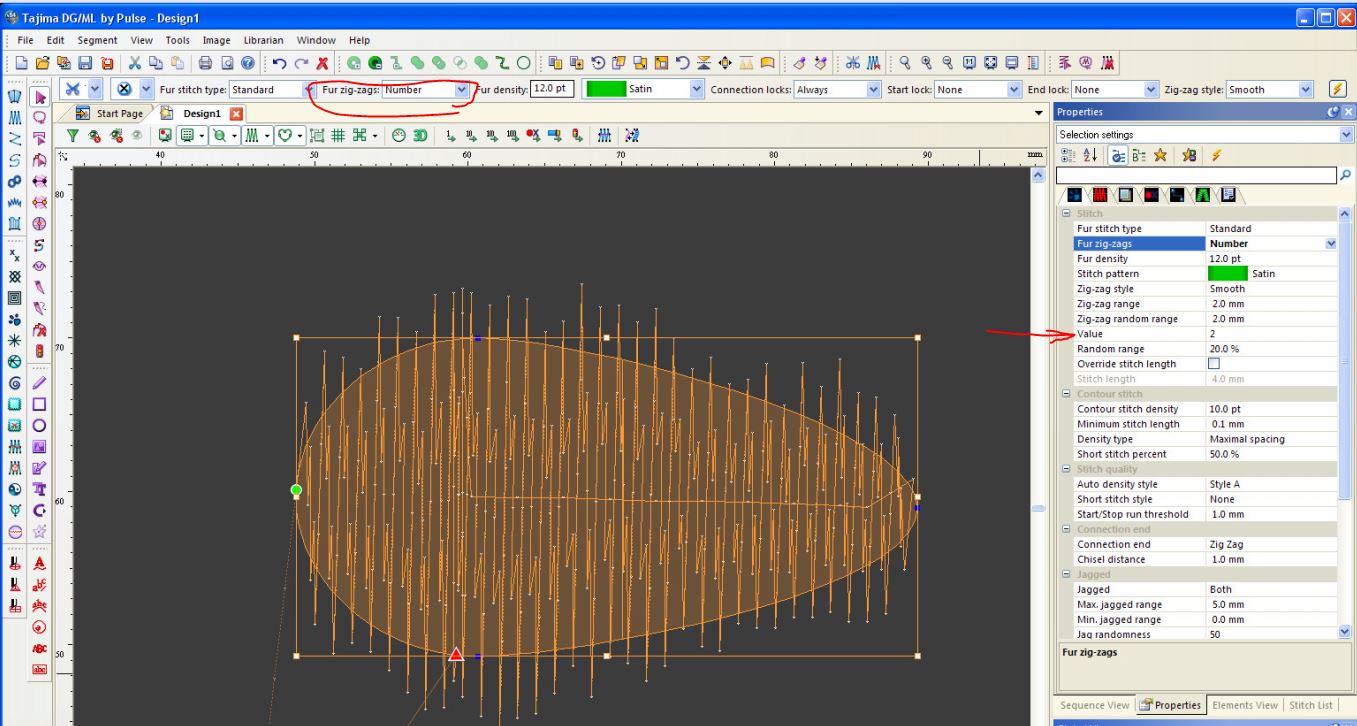
Task: Open the File menu
Action: coord(27,40)
